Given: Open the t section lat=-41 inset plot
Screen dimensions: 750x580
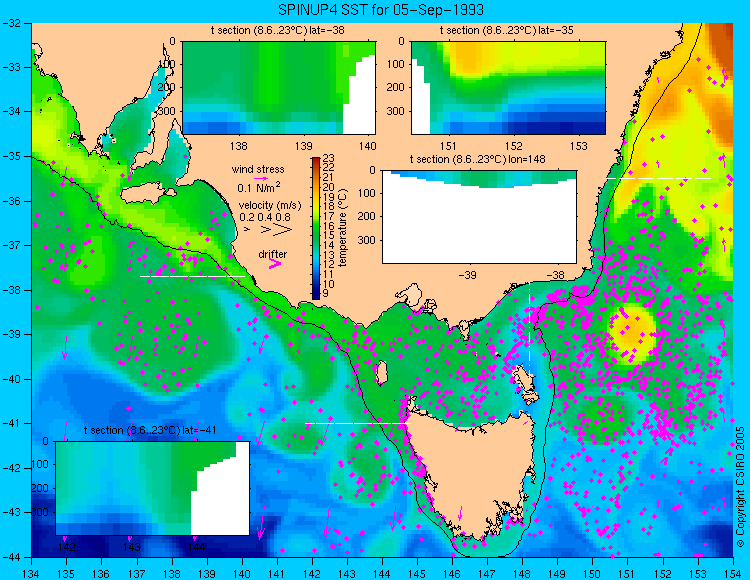Looking at the screenshot, I should (x=153, y=488).
